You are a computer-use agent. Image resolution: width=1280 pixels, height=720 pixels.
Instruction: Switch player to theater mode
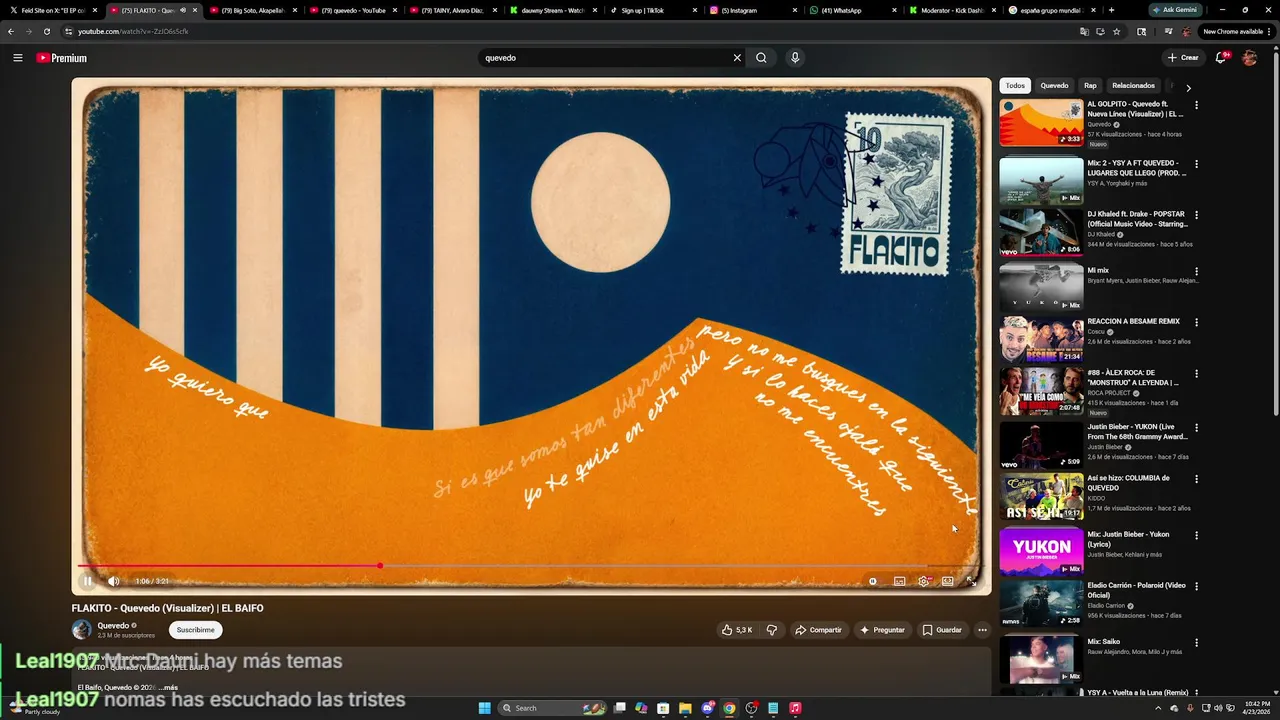click(x=947, y=581)
